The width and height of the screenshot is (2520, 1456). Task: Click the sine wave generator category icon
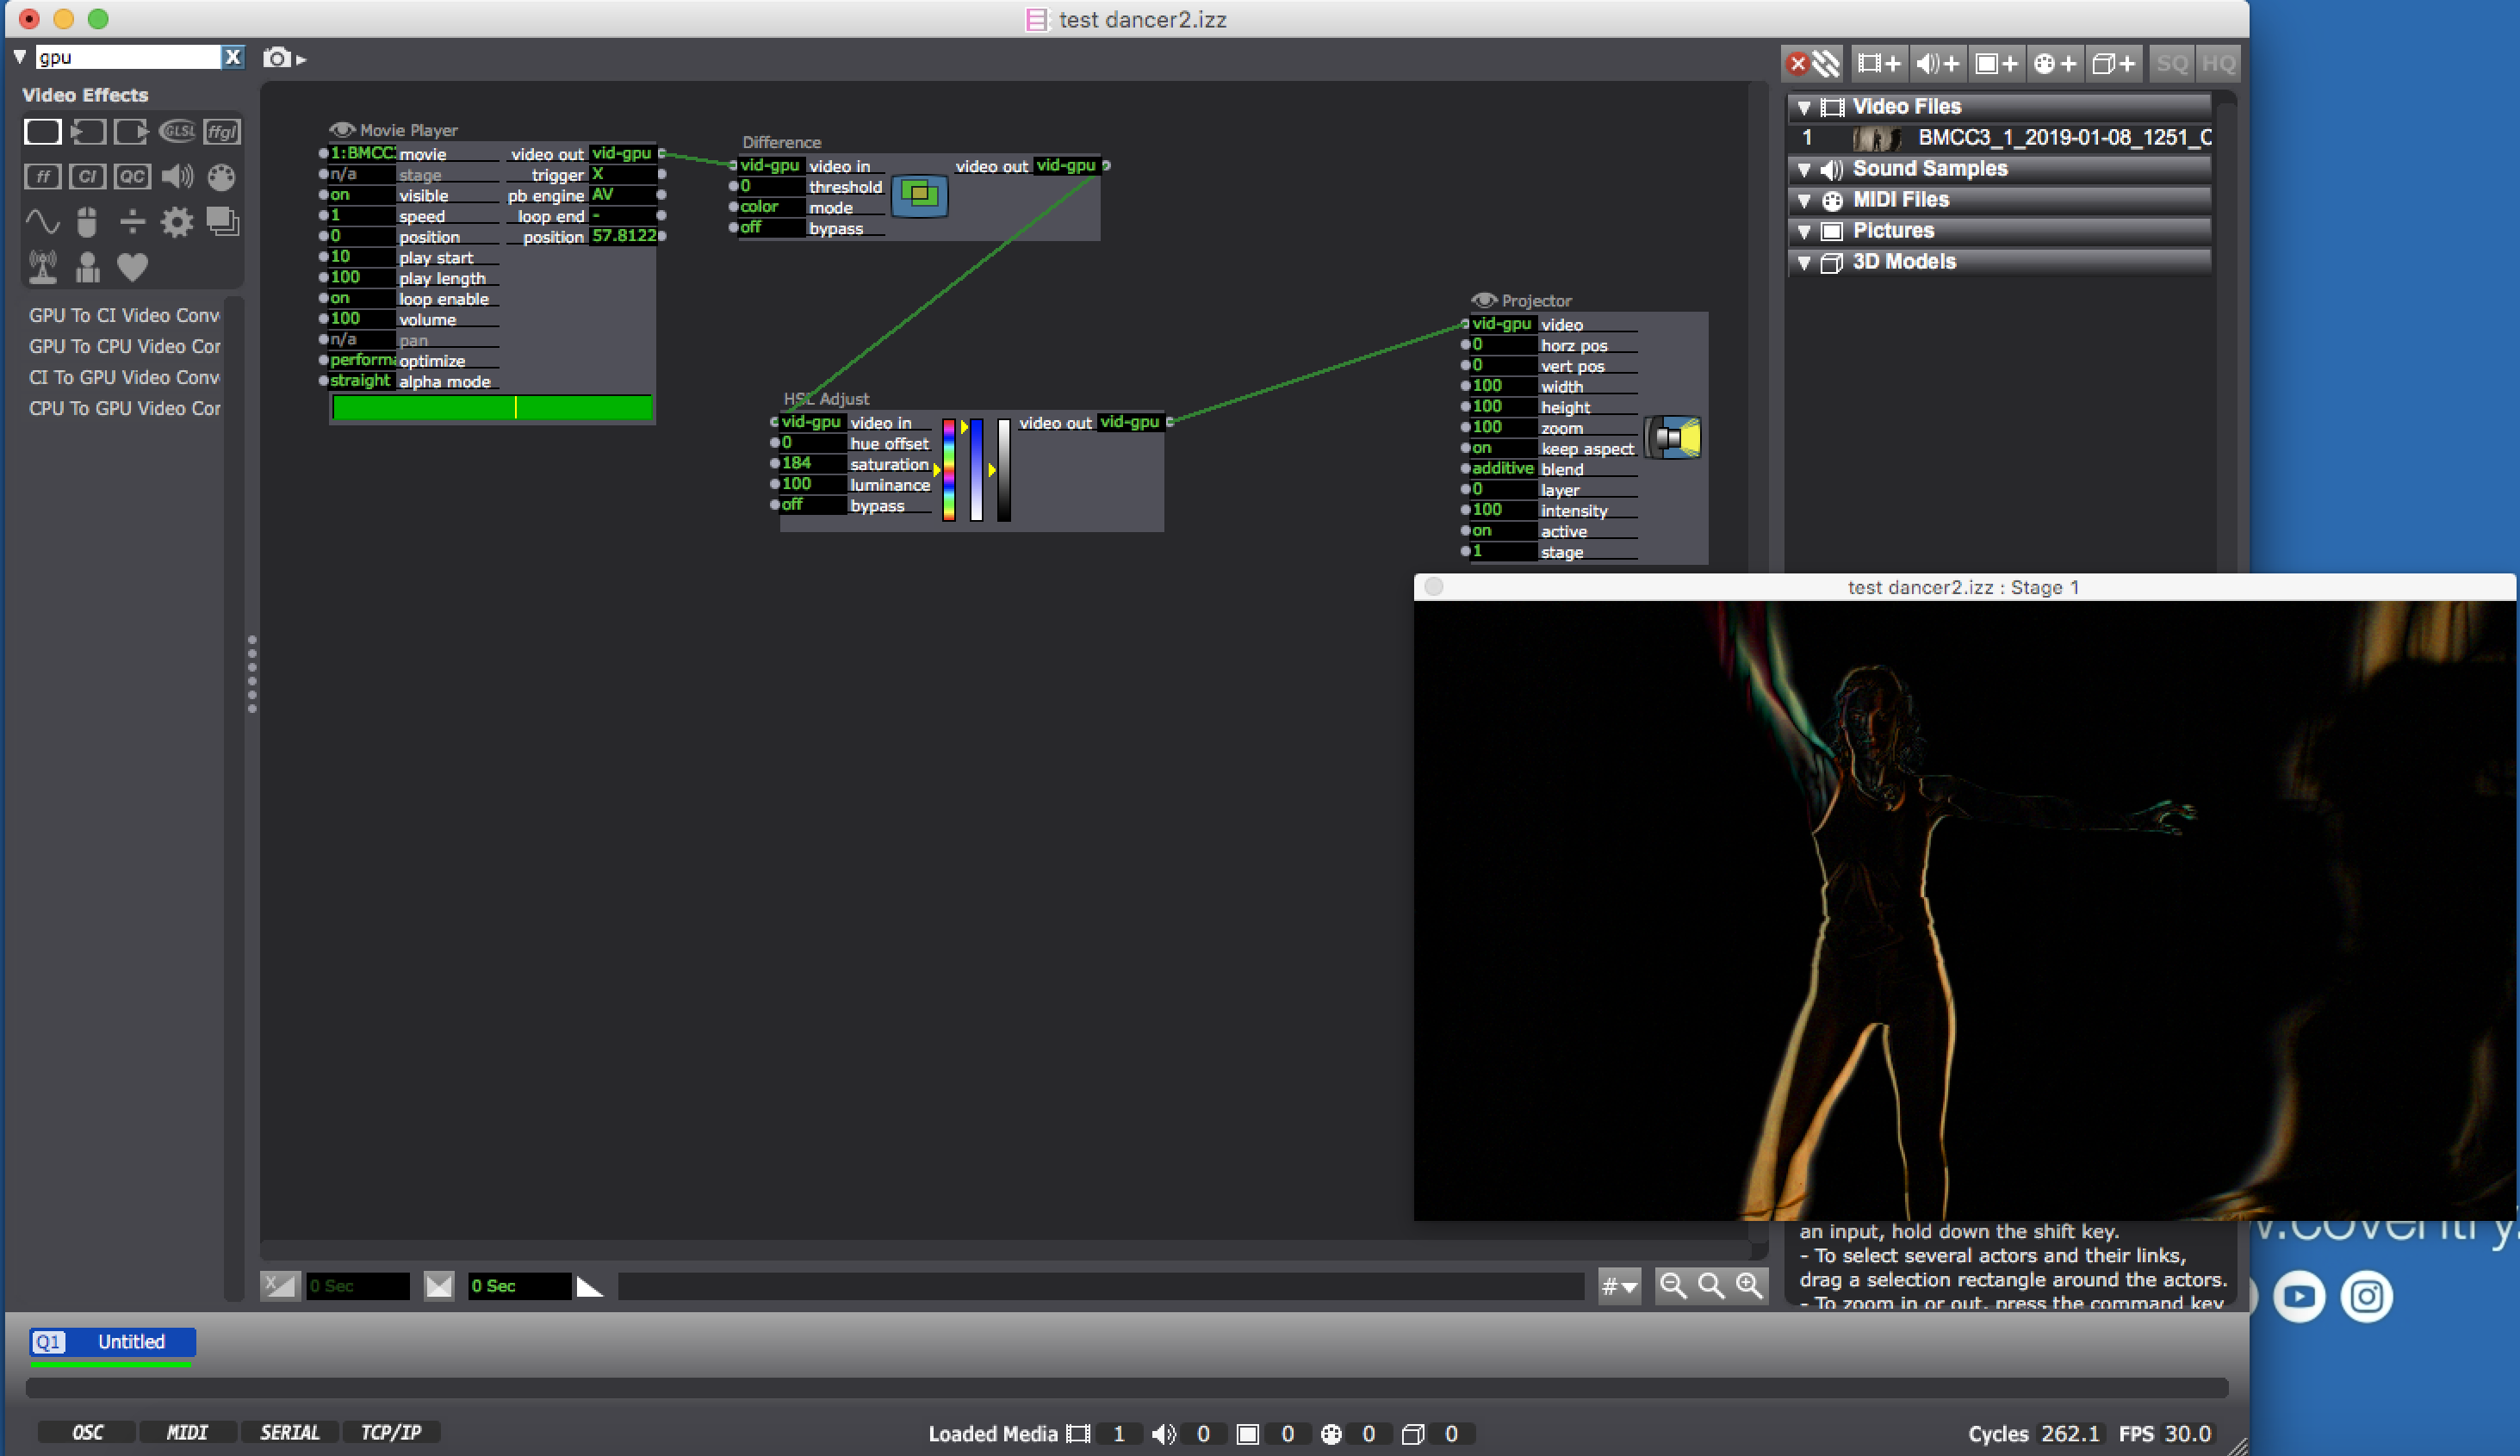point(42,221)
